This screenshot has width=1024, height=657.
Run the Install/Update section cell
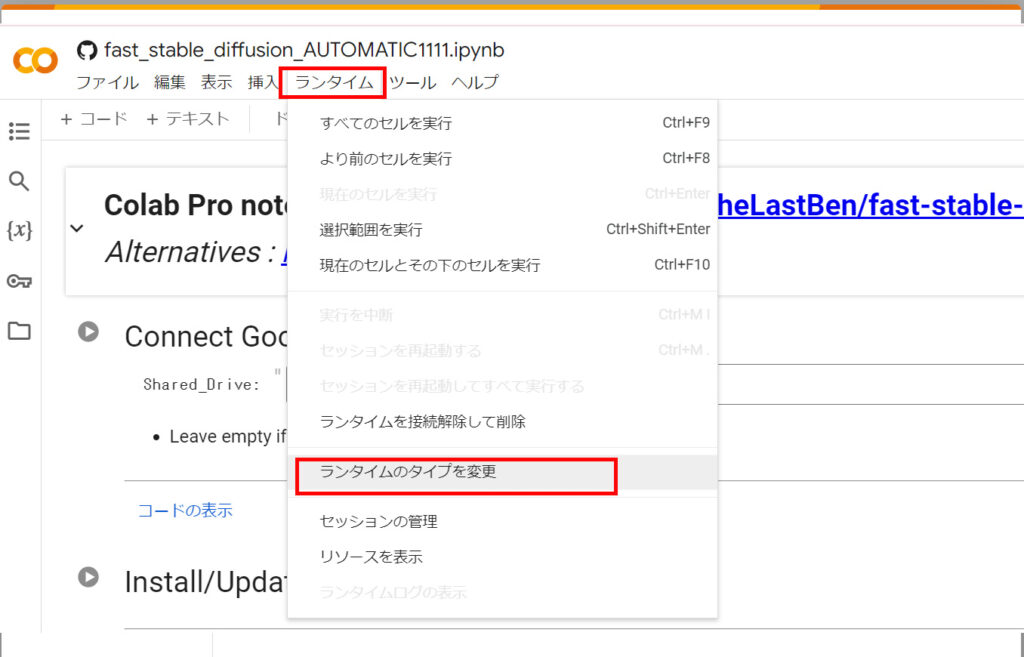(x=89, y=578)
